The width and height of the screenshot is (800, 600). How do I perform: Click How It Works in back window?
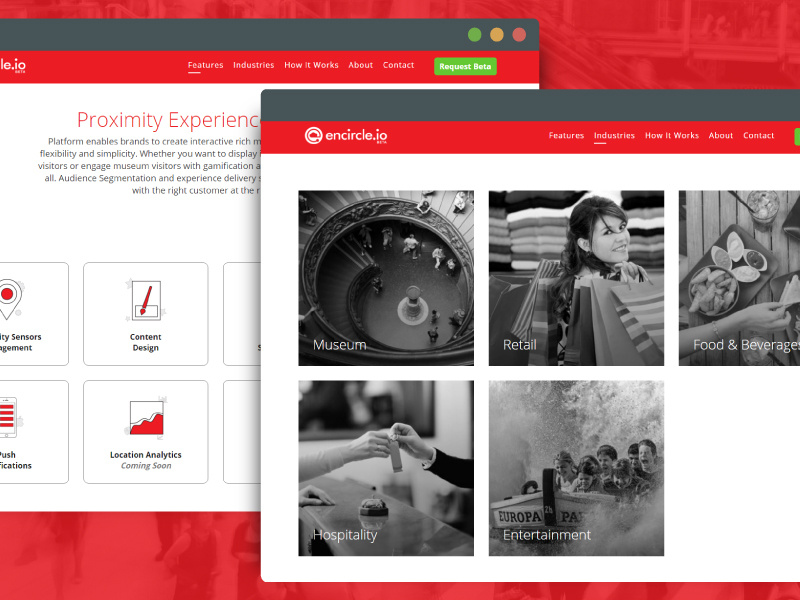tap(311, 65)
